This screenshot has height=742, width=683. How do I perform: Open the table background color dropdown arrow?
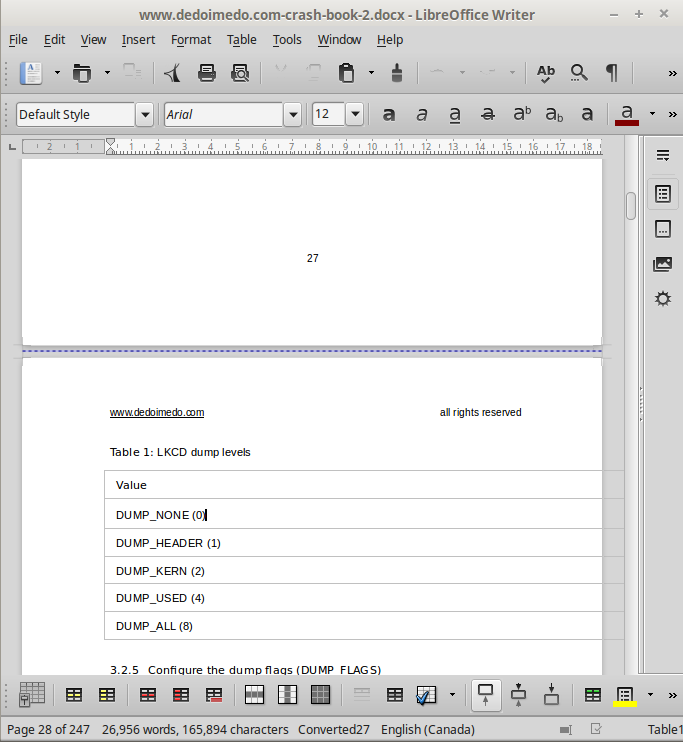click(650, 695)
